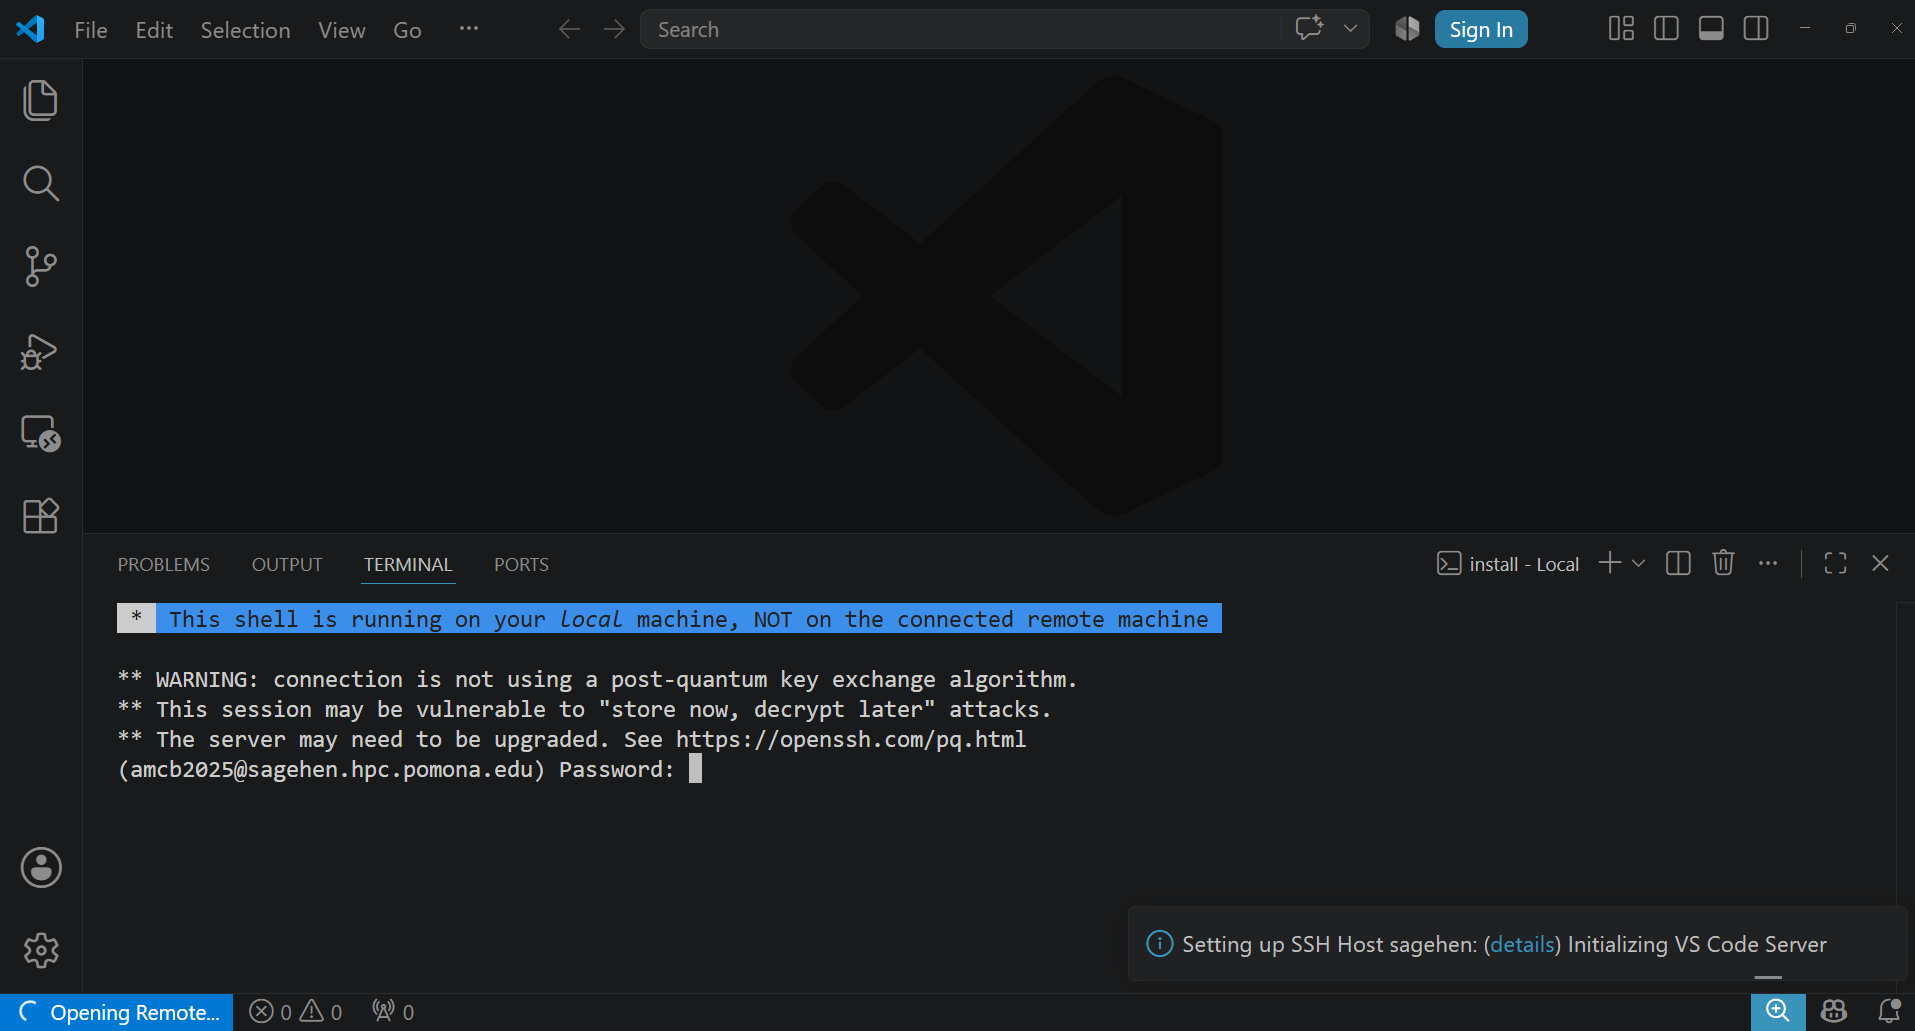Viewport: 1915px width, 1031px height.
Task: Click the Sign In button
Action: 1481,29
